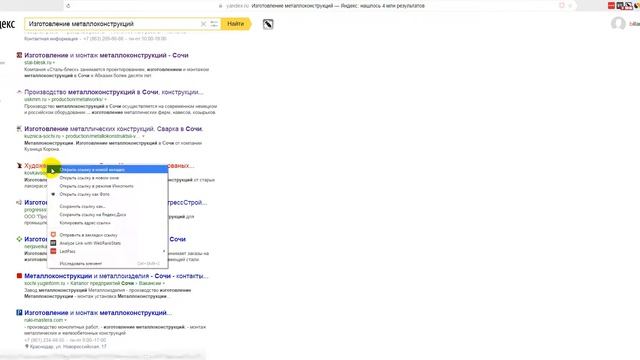Image resolution: width=640 pixels, height=360 pixels.
Task: Choose save link to Yandex Disk
Action: point(108,215)
